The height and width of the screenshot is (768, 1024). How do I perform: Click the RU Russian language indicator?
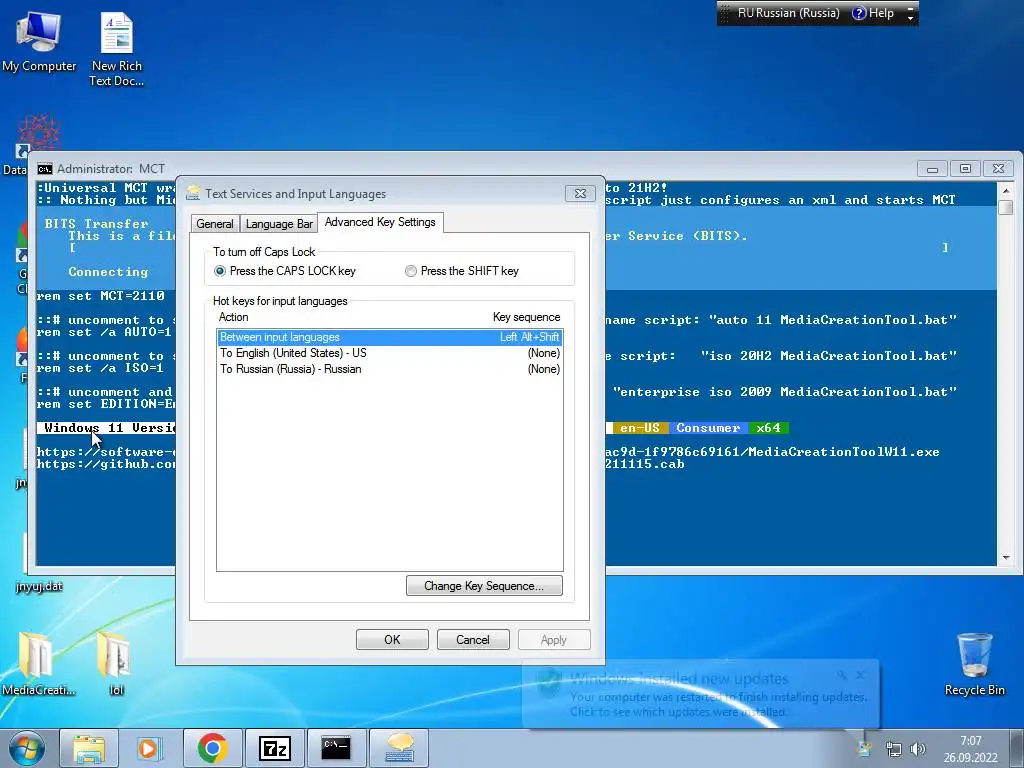click(x=788, y=13)
